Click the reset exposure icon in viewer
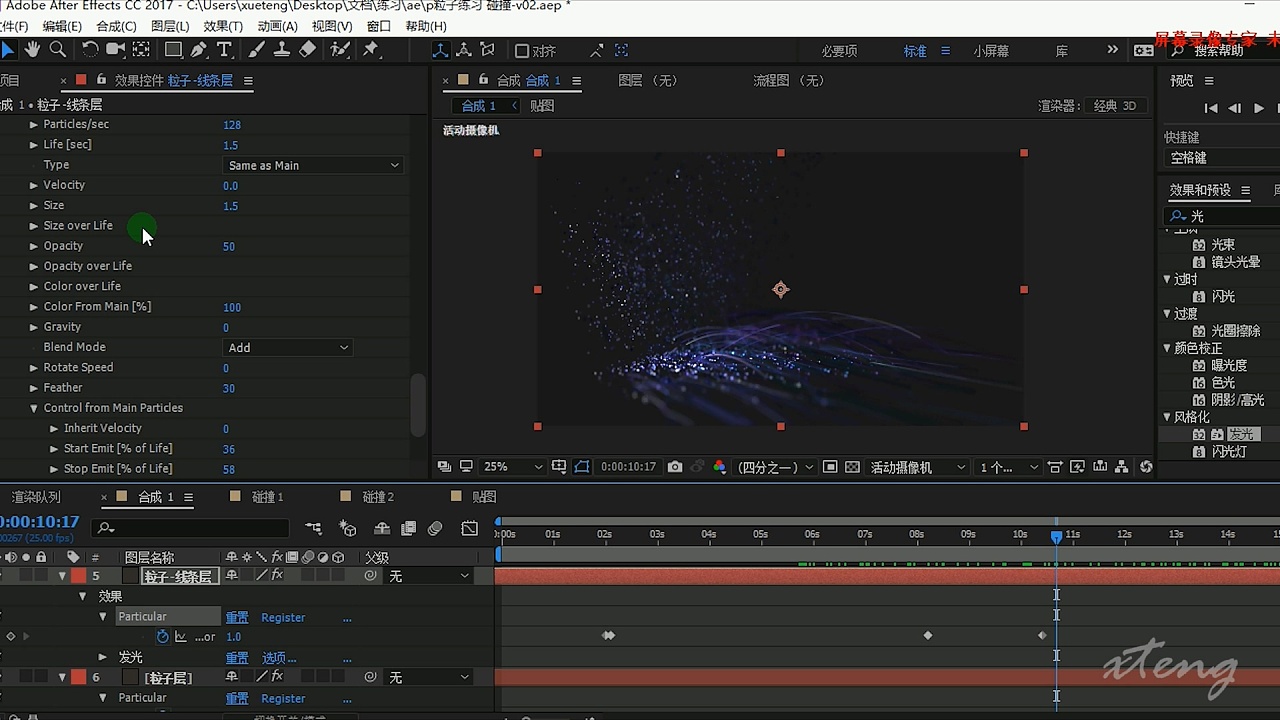This screenshot has width=1280, height=720. (1146, 467)
